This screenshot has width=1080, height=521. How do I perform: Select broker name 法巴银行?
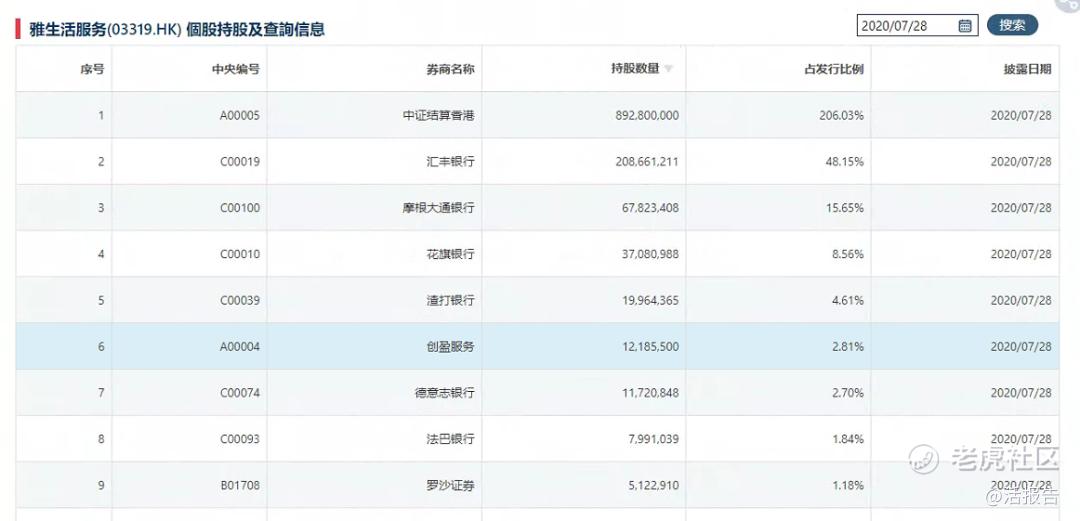(x=450, y=438)
